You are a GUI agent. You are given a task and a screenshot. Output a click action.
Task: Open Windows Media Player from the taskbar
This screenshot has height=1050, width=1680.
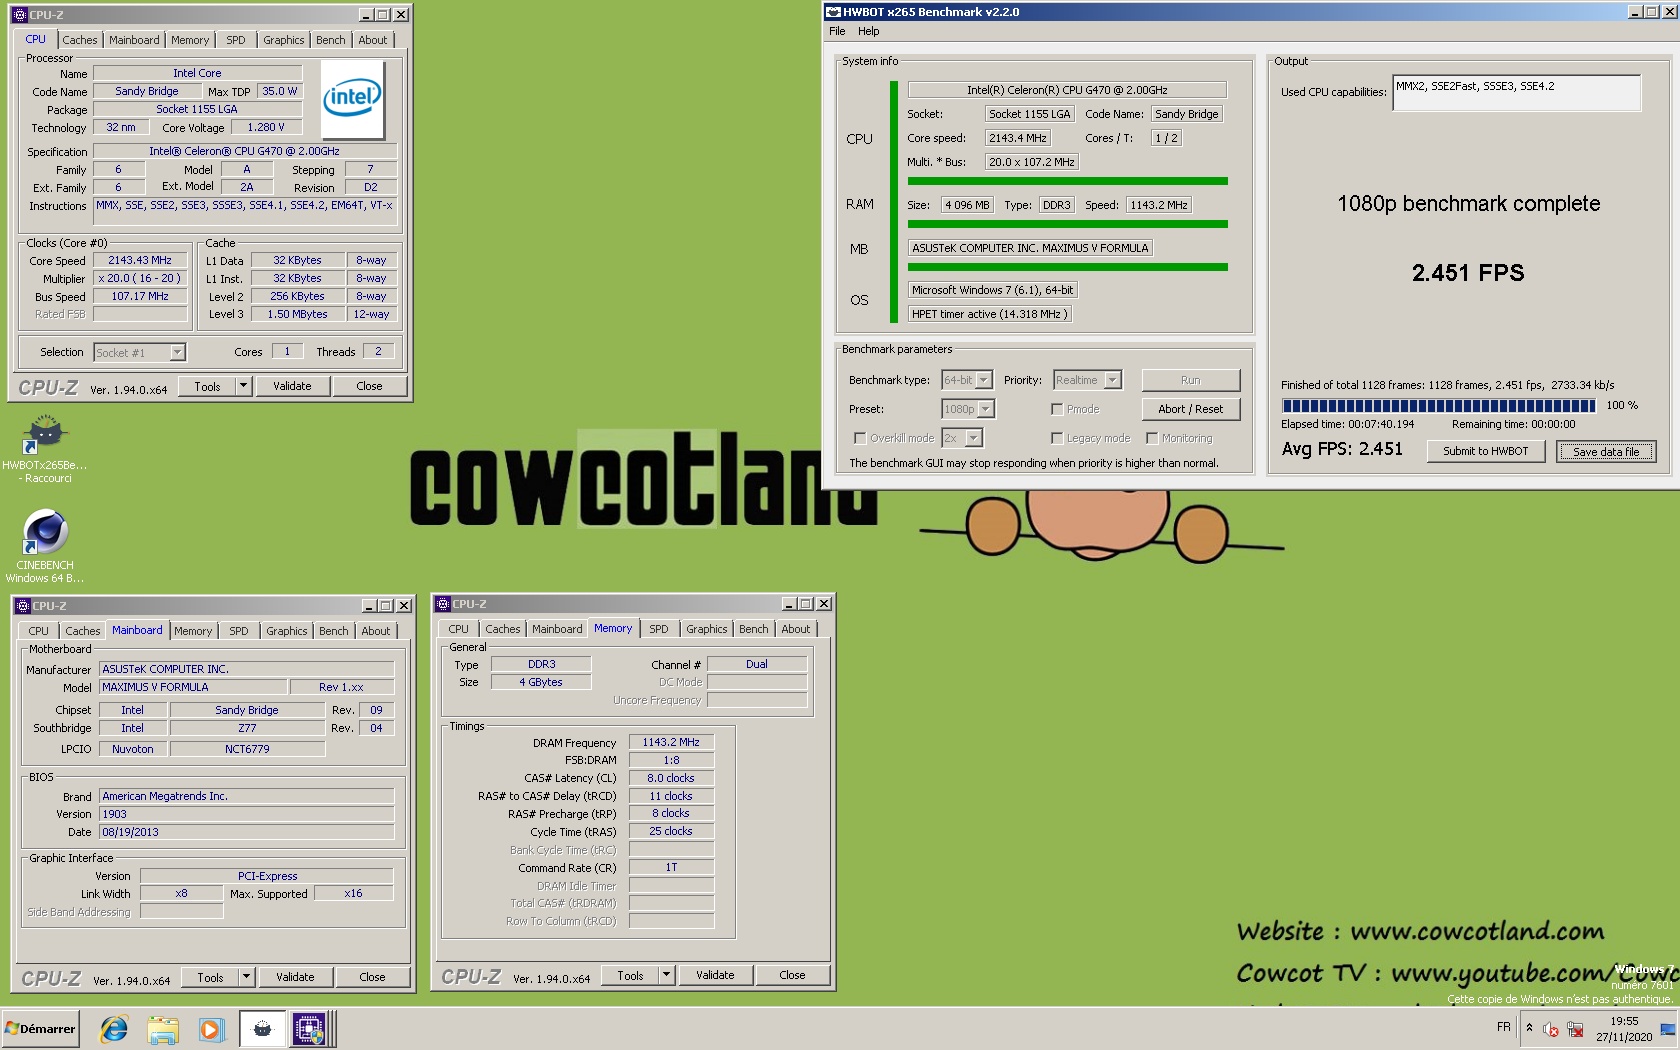[211, 1028]
